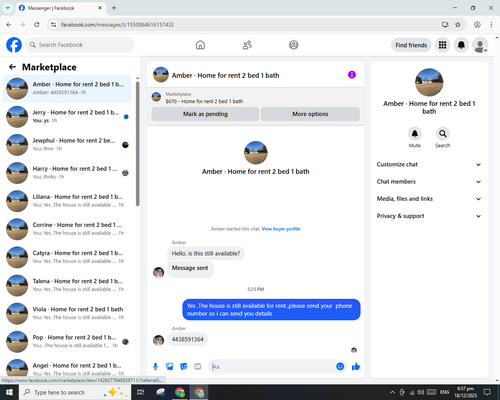Click the blue 'house is still available' reply

(271, 310)
